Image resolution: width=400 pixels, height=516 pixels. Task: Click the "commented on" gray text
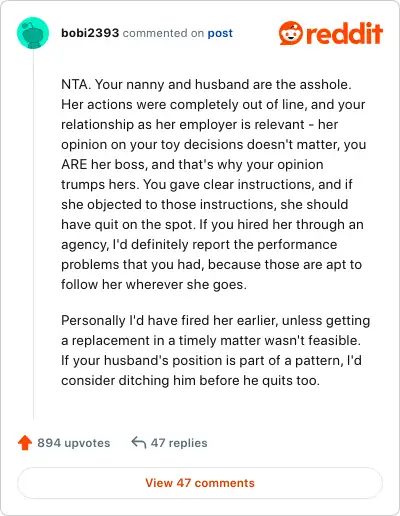[x=163, y=33]
